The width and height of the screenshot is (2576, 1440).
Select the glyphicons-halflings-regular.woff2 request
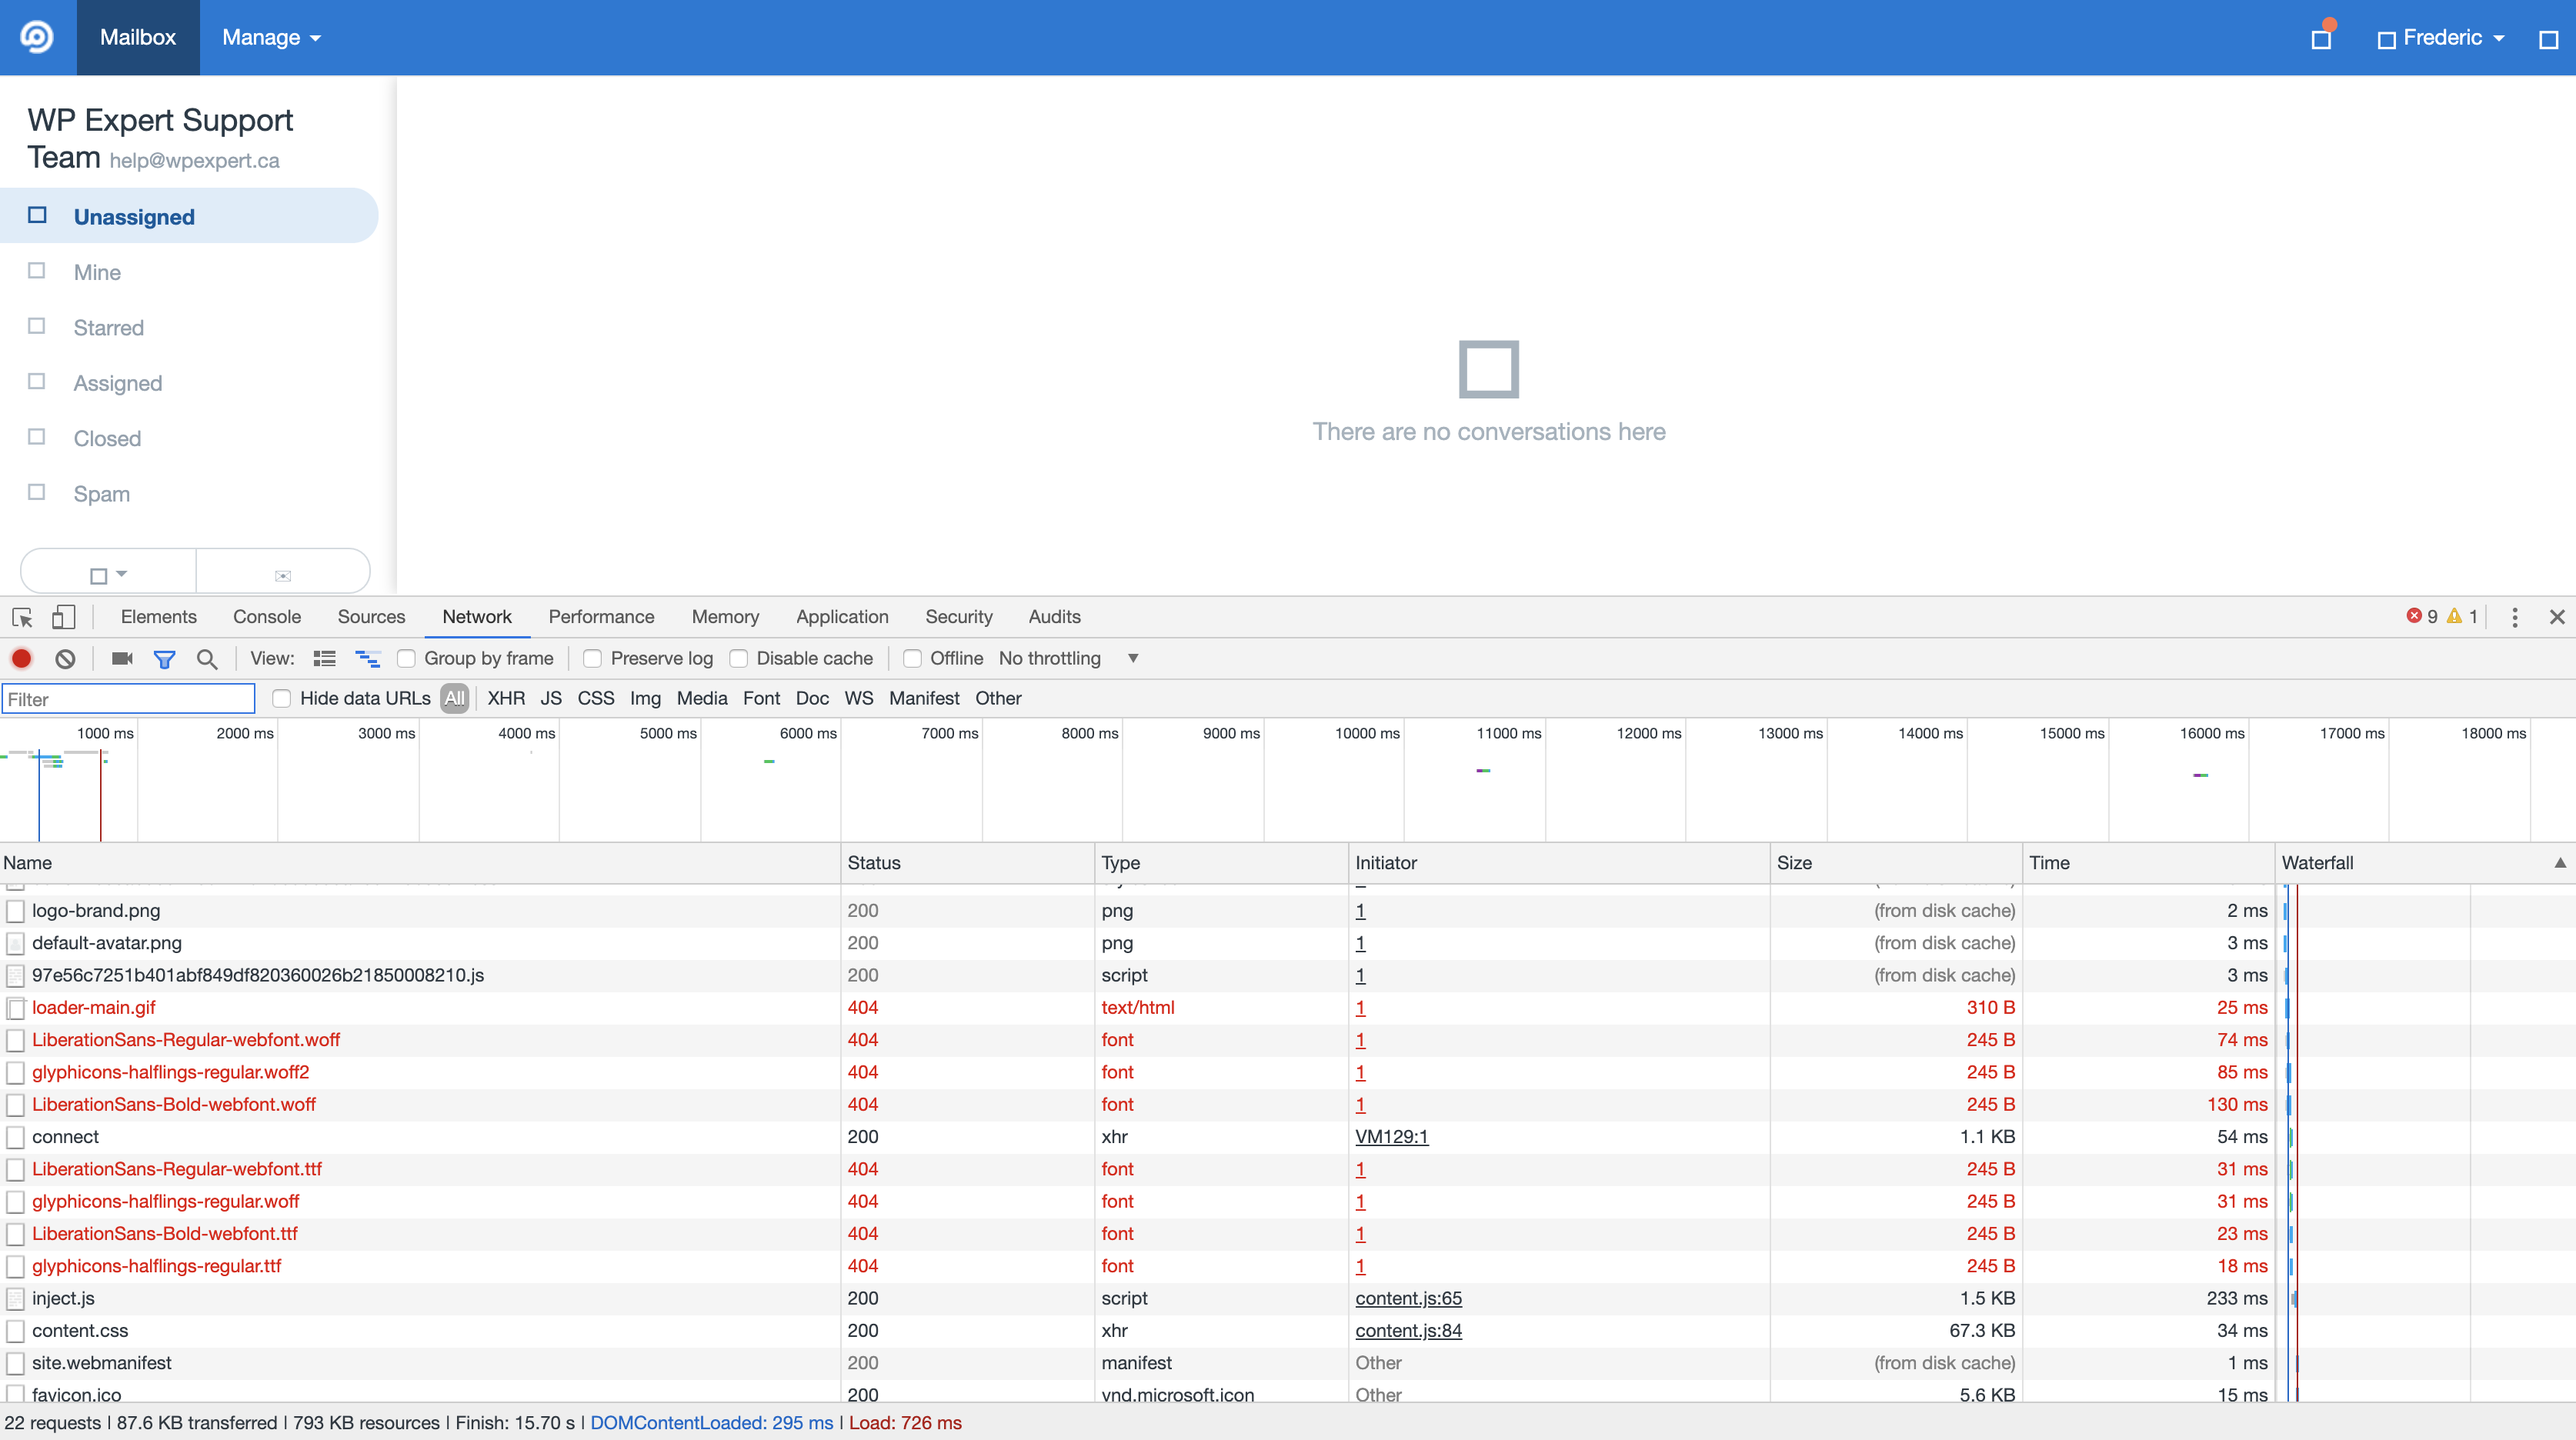coord(1138,1072)
